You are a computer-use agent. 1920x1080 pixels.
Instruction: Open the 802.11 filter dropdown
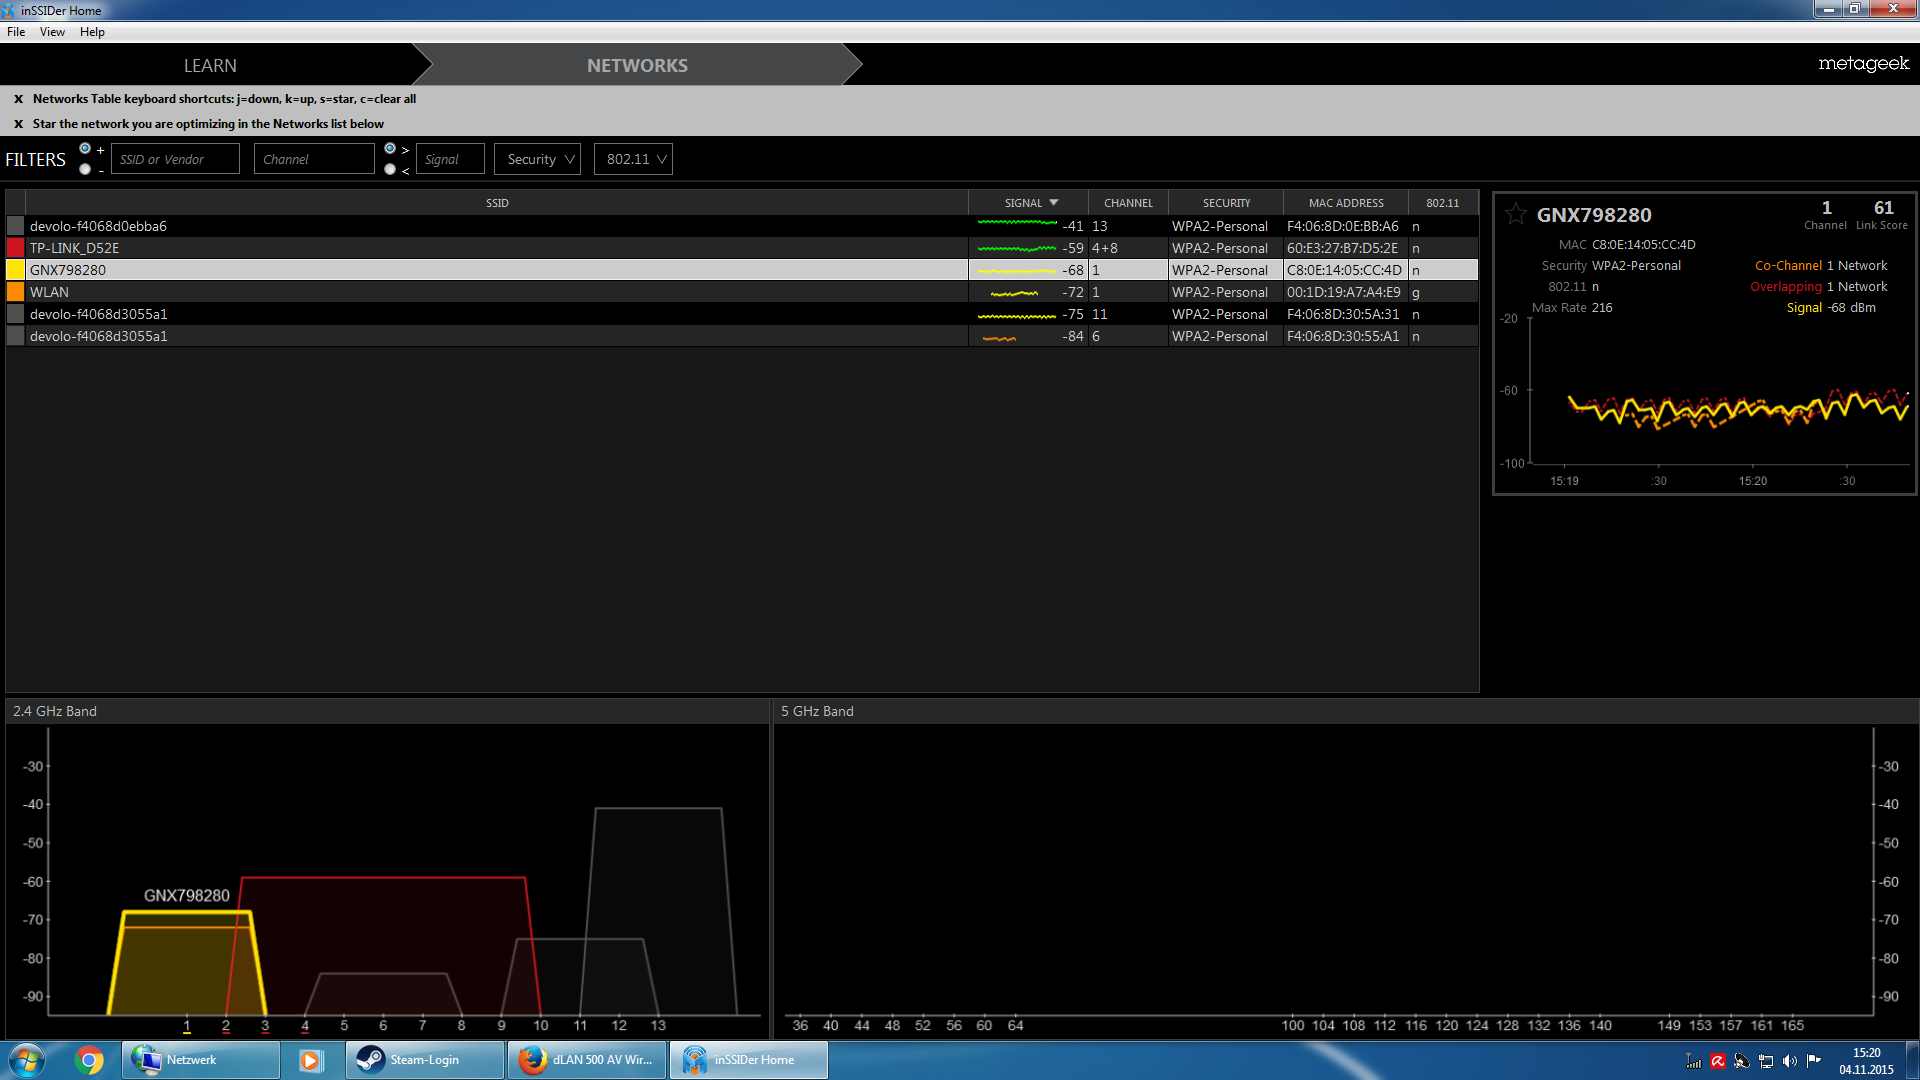(x=633, y=159)
